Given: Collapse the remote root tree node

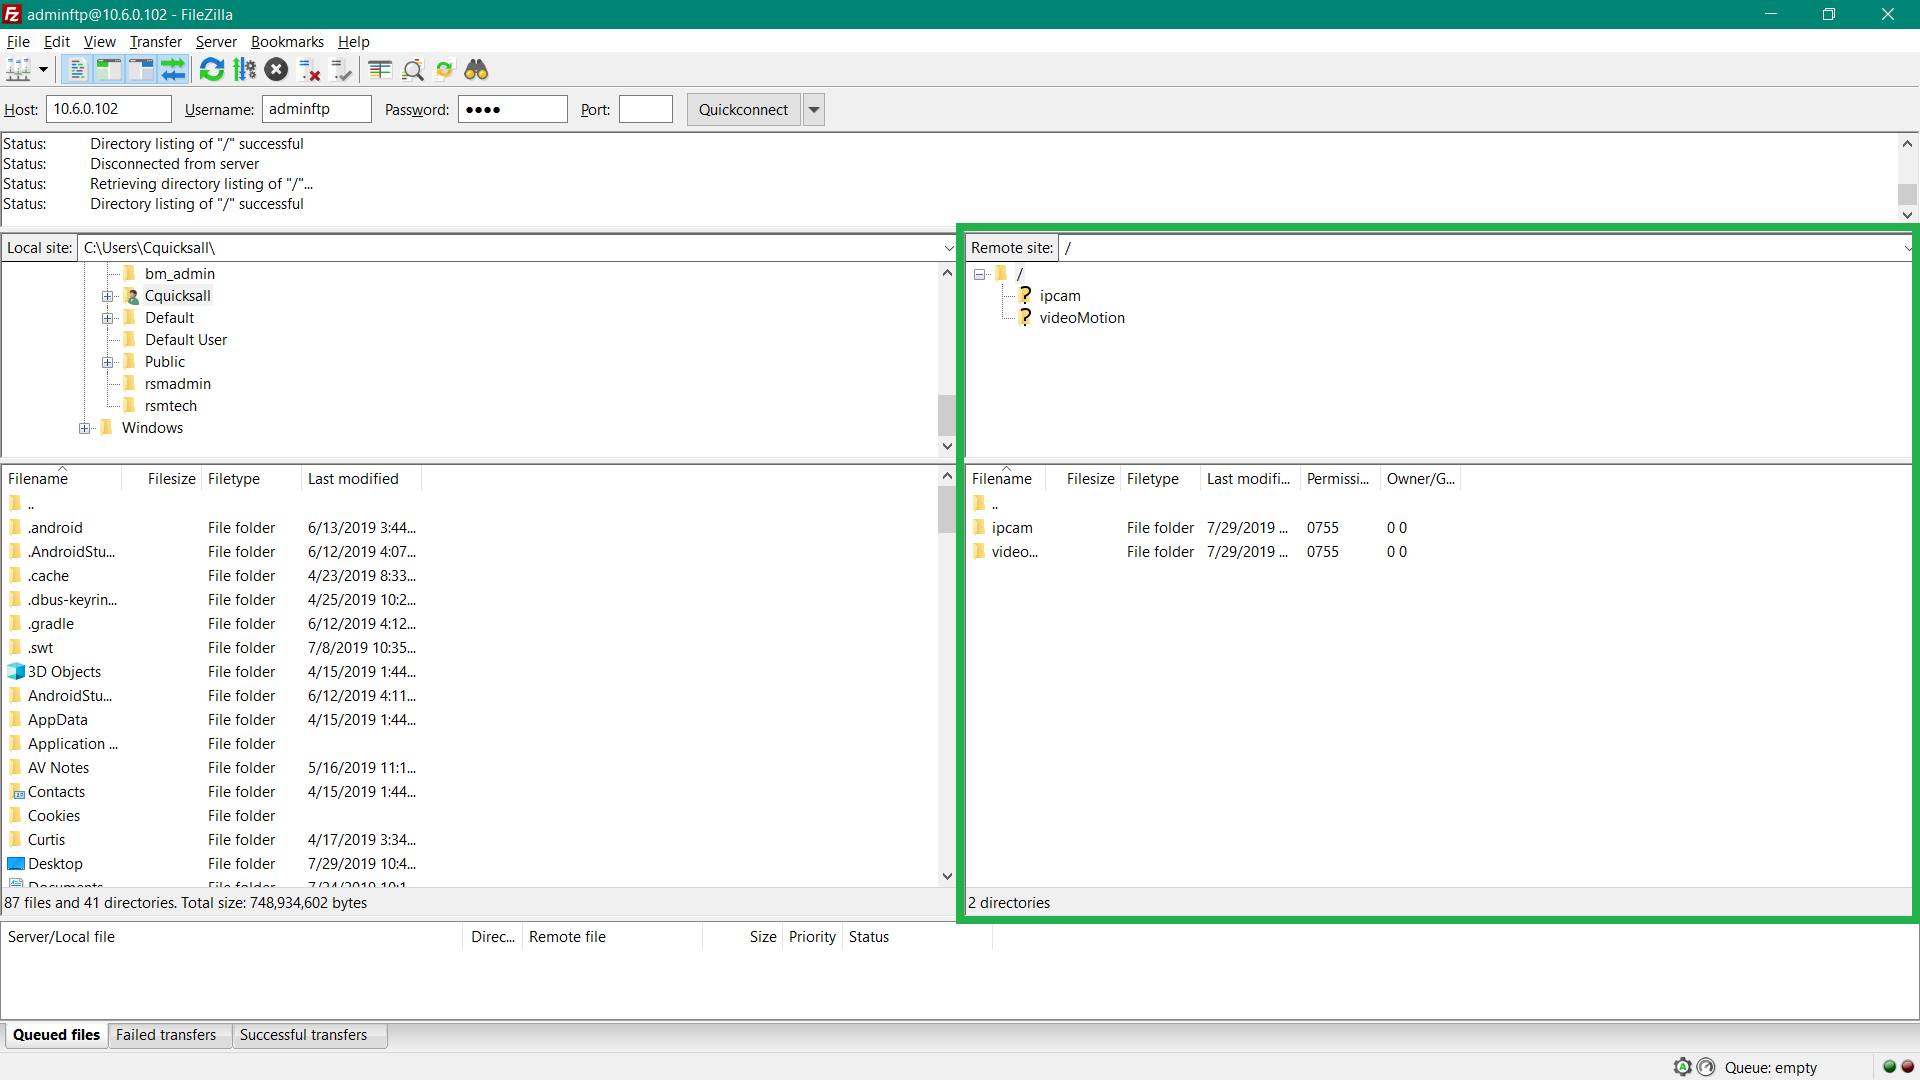Looking at the screenshot, I should 980,274.
